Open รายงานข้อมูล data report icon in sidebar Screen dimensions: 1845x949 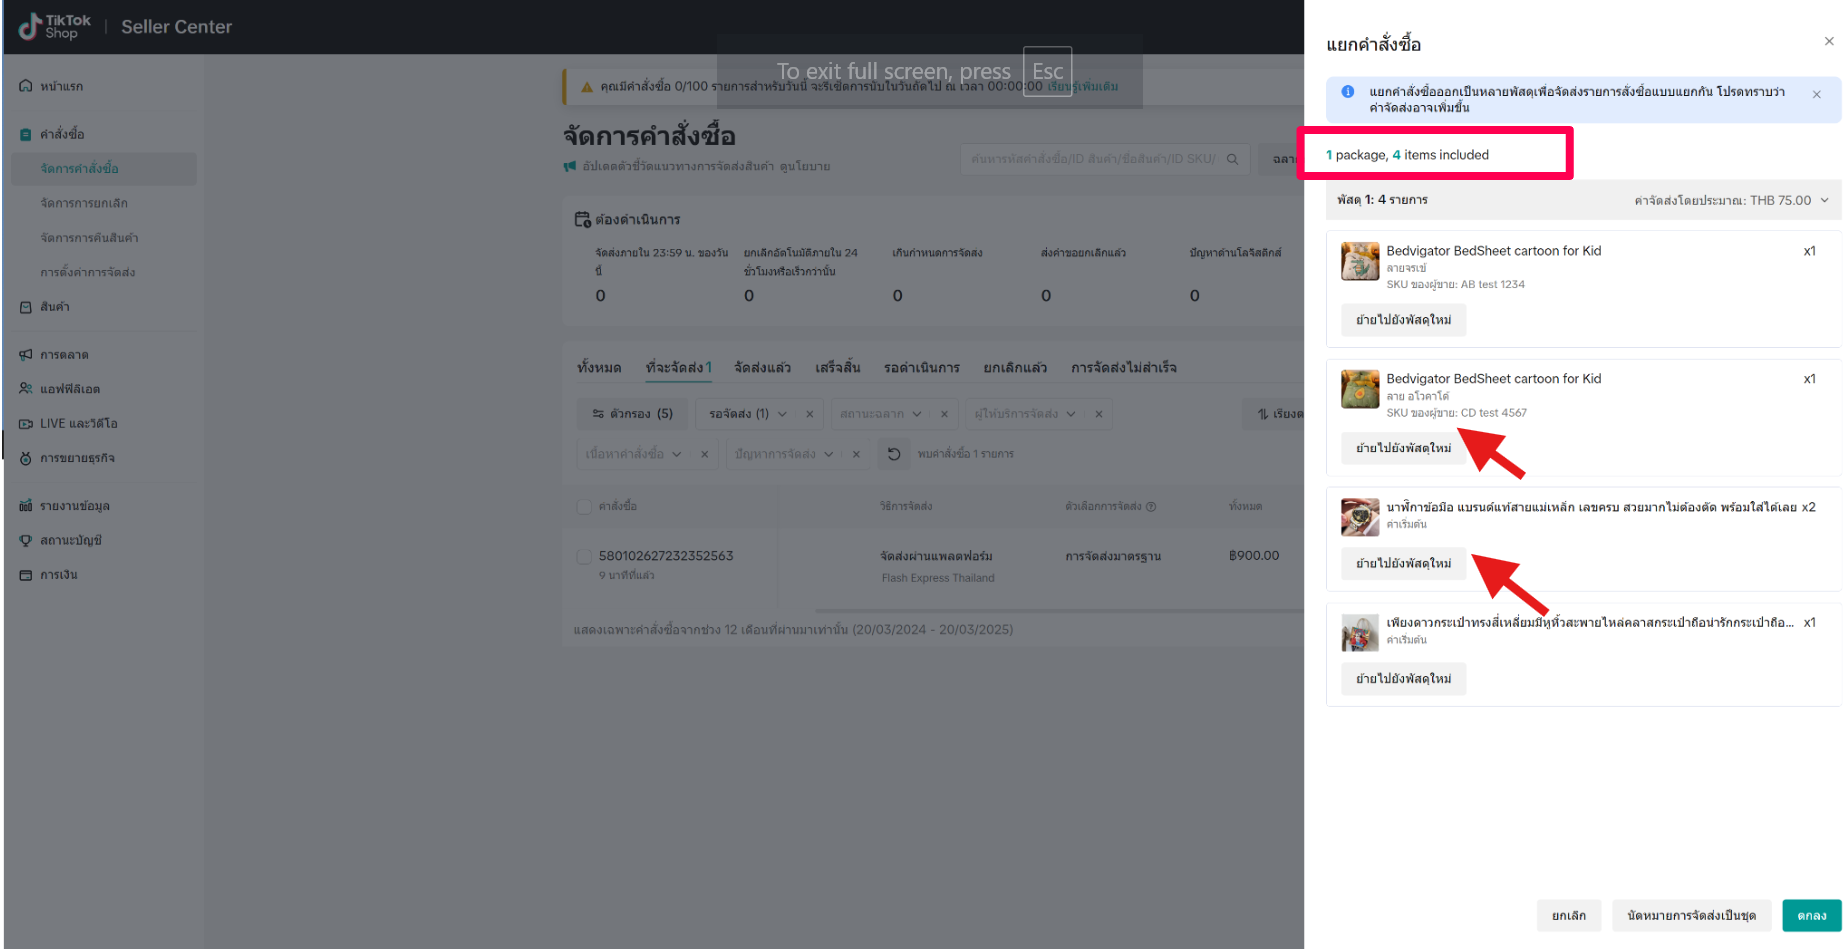point(26,506)
